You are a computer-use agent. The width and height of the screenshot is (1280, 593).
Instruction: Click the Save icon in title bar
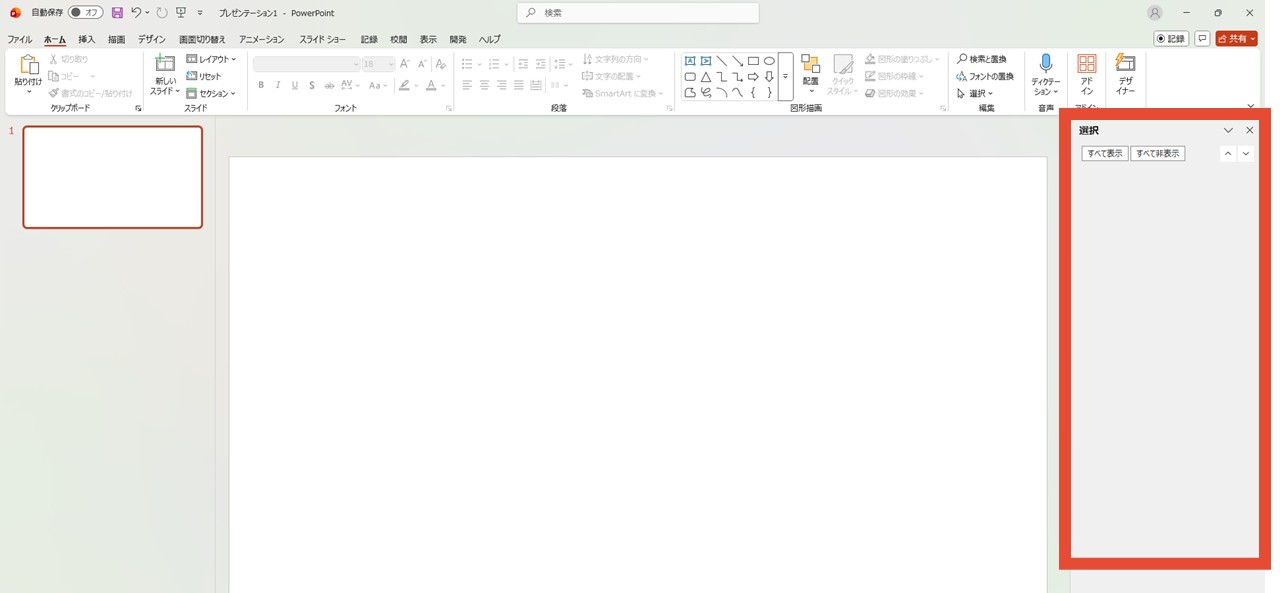[x=117, y=13]
